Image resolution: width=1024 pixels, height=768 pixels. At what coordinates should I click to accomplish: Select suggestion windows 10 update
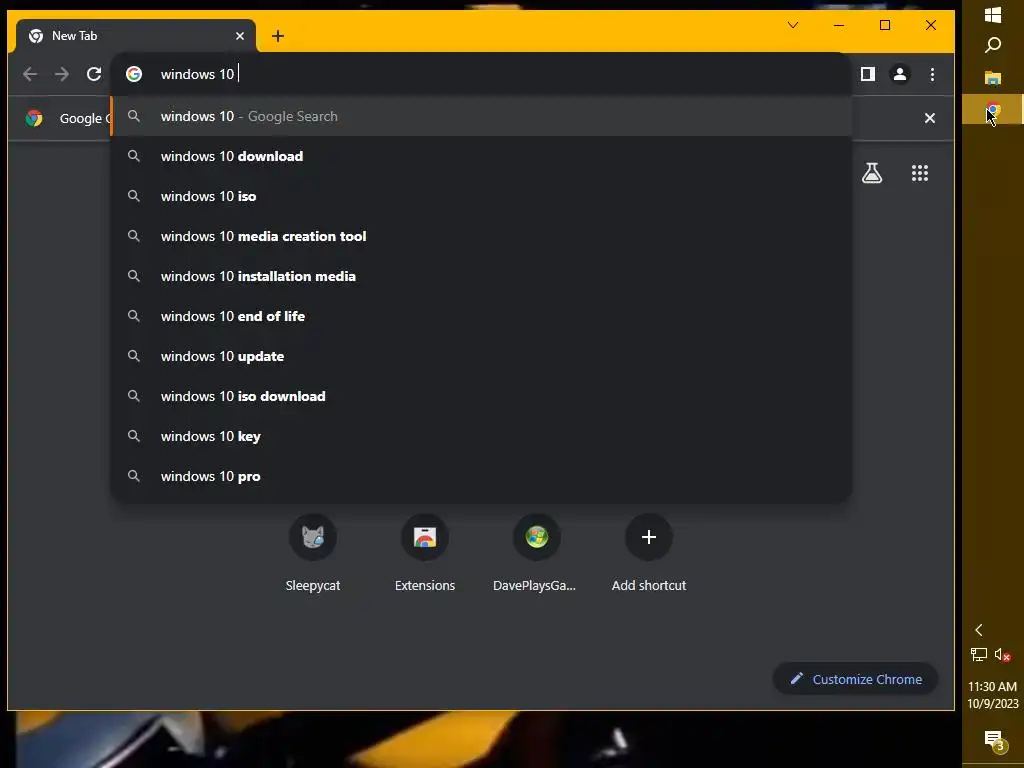coord(481,357)
